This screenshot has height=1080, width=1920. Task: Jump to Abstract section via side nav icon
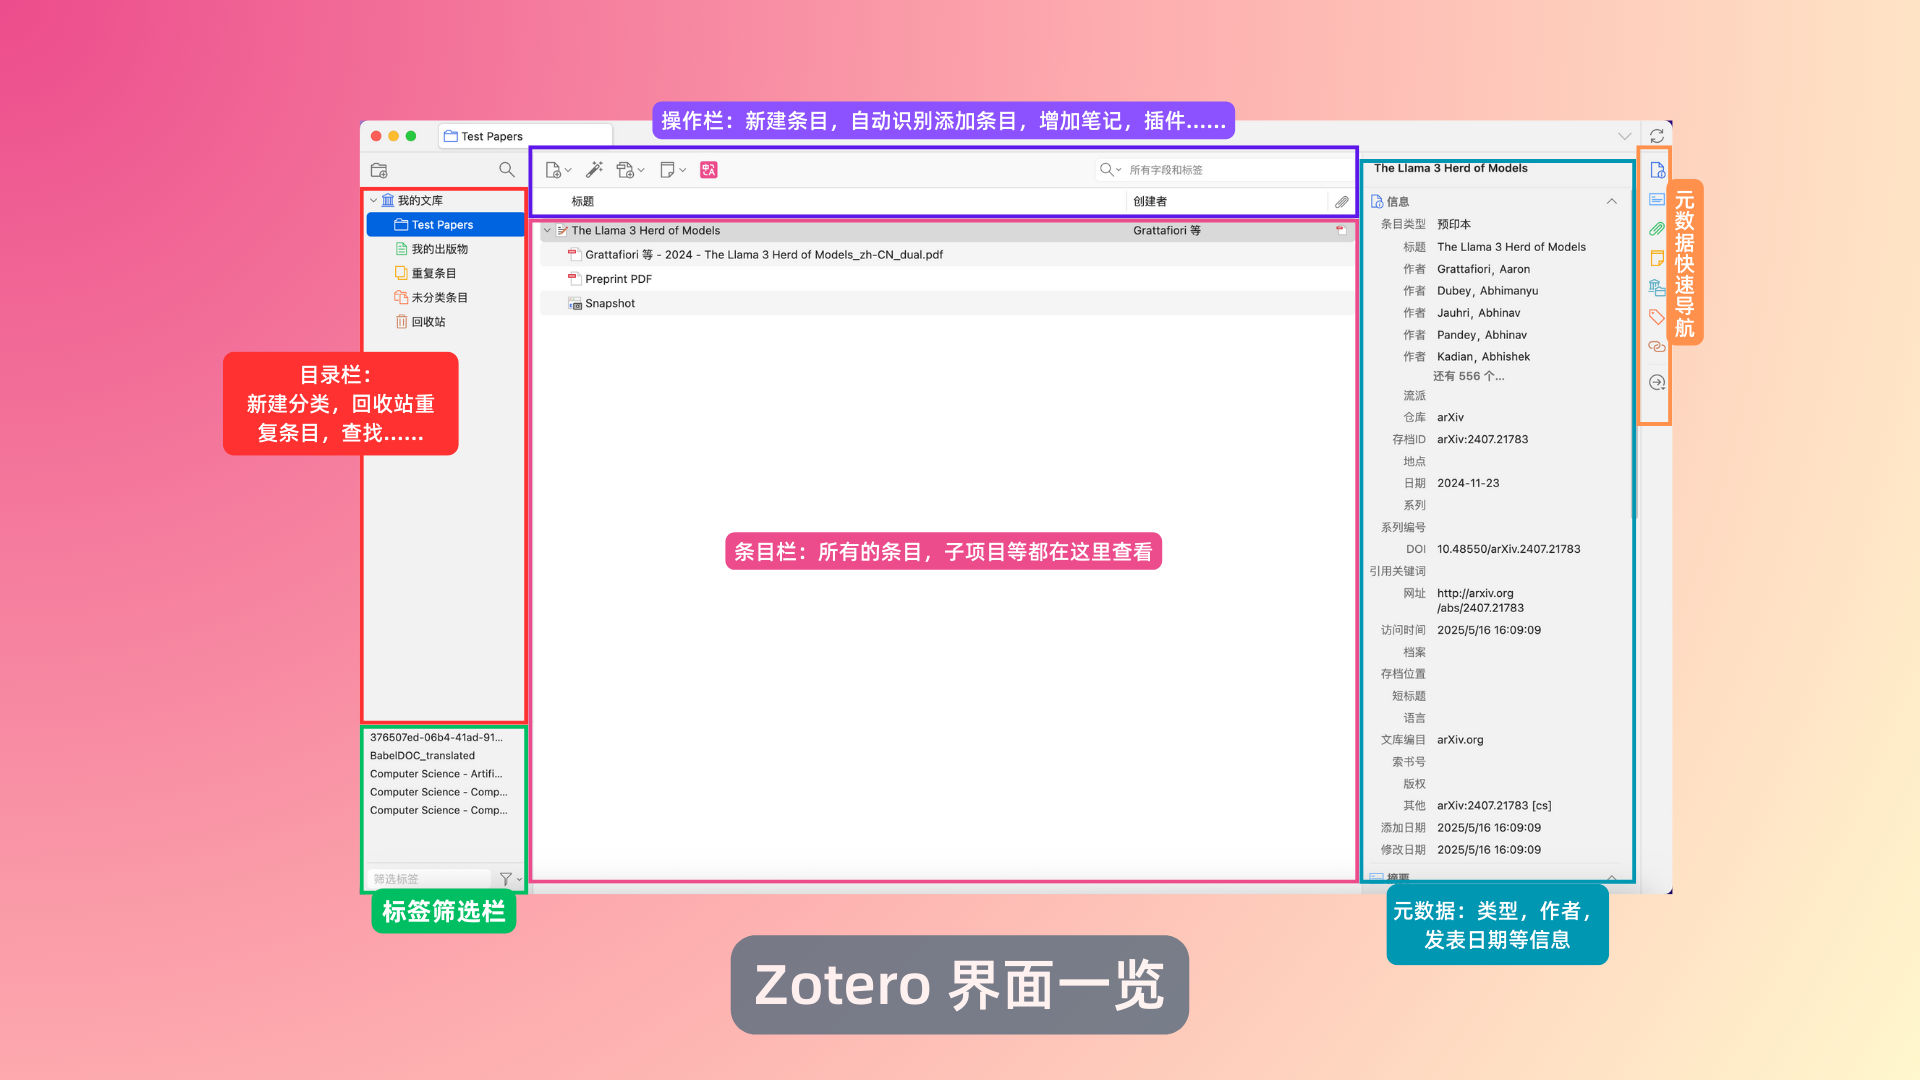(x=1657, y=199)
